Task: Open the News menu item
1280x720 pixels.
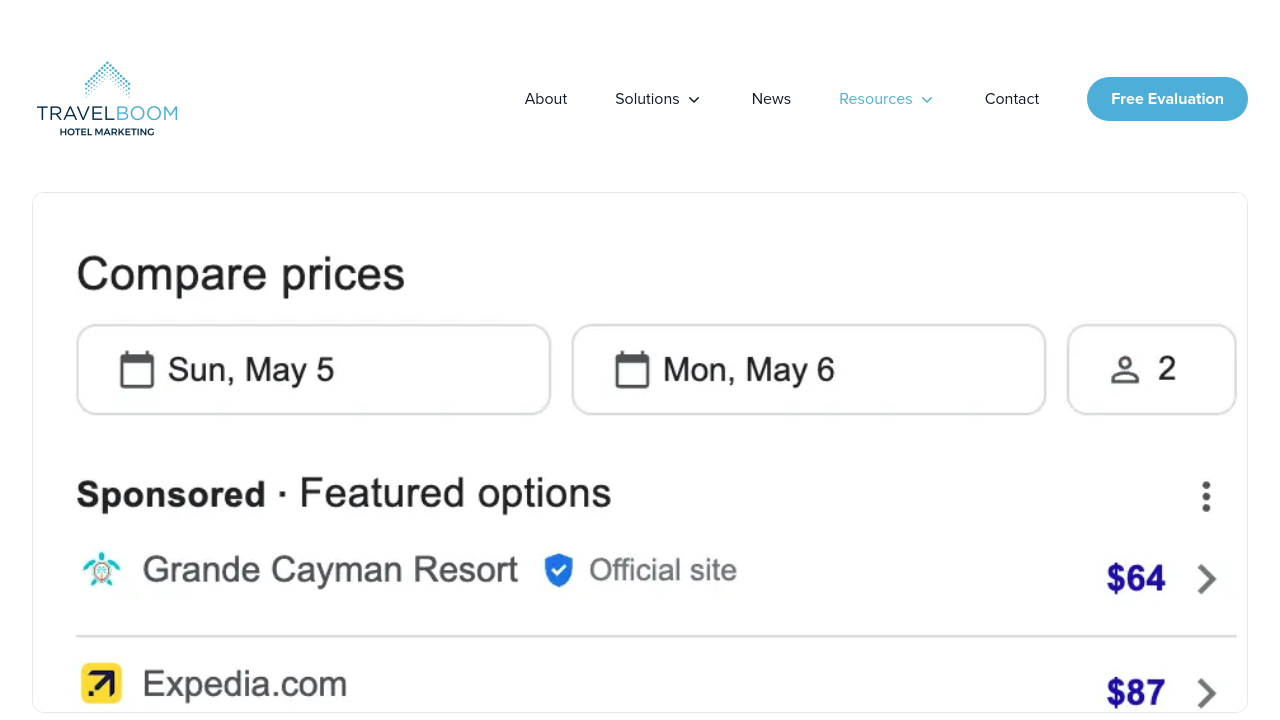Action: pos(771,99)
